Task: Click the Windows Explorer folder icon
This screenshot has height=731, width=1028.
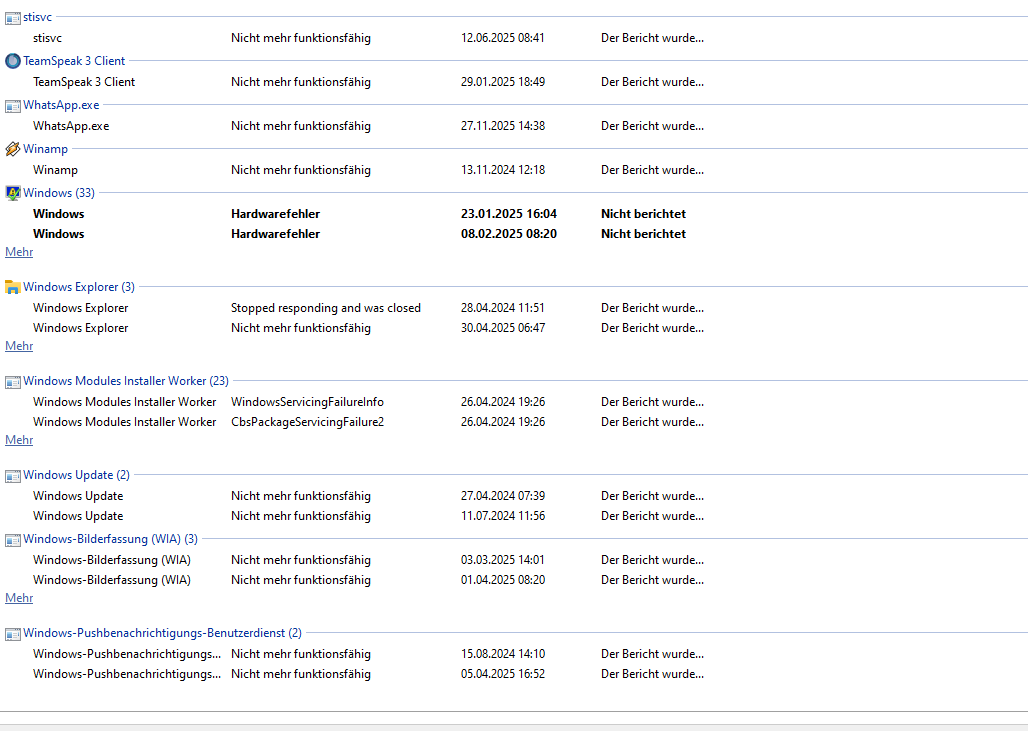Action: click(x=12, y=287)
